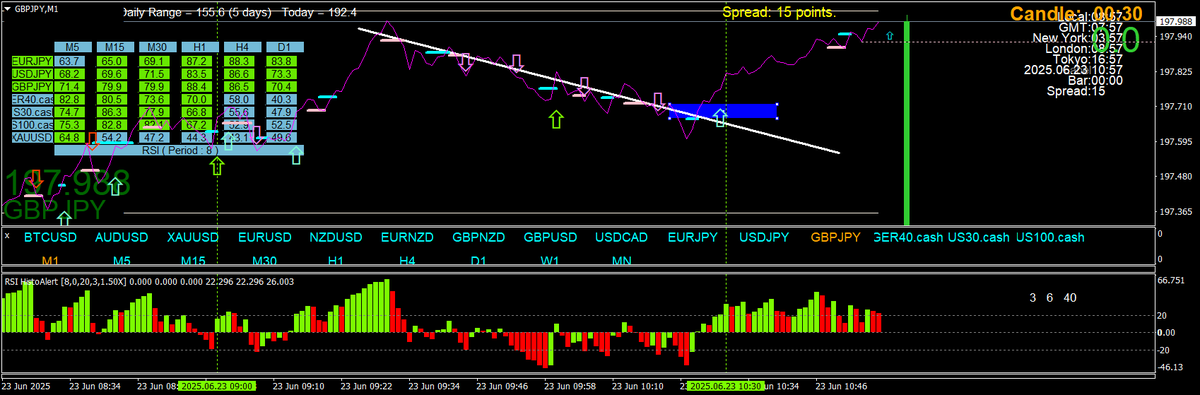Click USDCAD in the symbol row
Screen dimensions: 1200x395
pos(622,238)
